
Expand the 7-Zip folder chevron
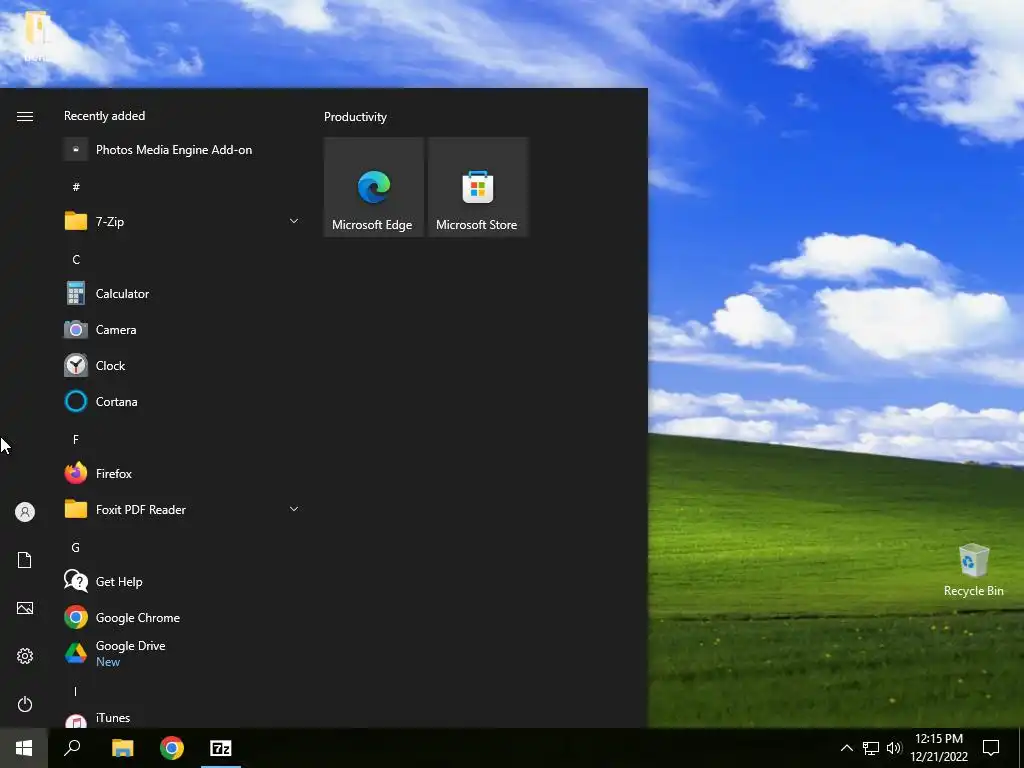[294, 221]
